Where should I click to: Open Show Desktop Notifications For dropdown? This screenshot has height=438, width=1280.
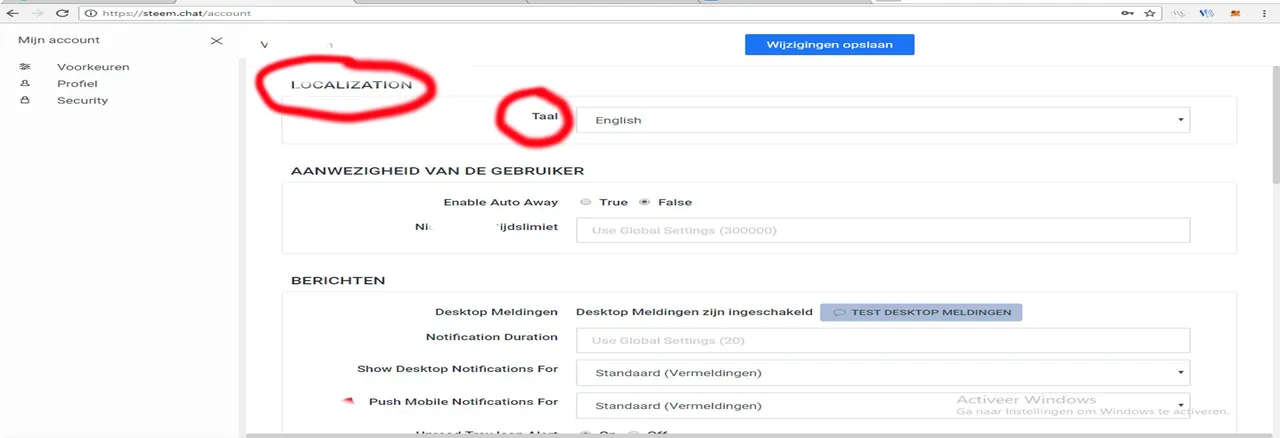[883, 373]
